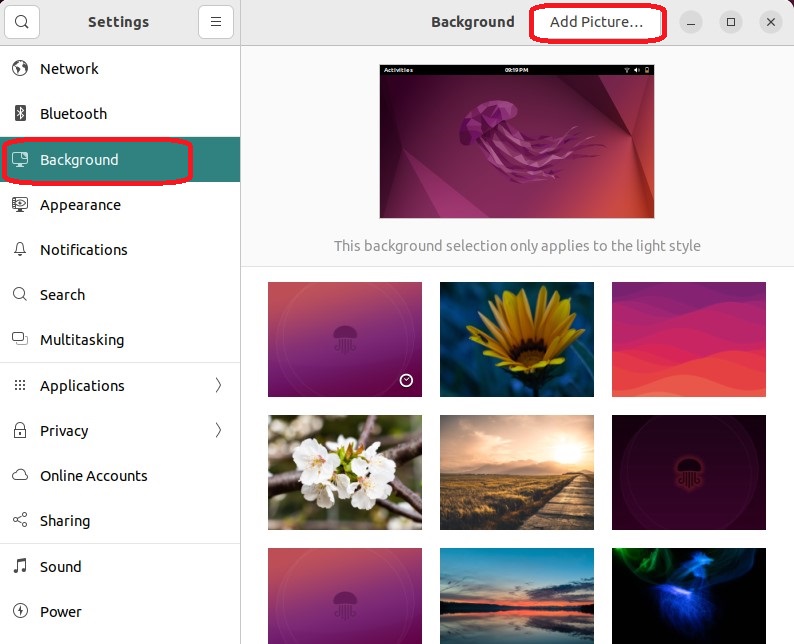Expand the Applications submenu chevron
This screenshot has height=644, width=794.
(x=218, y=386)
